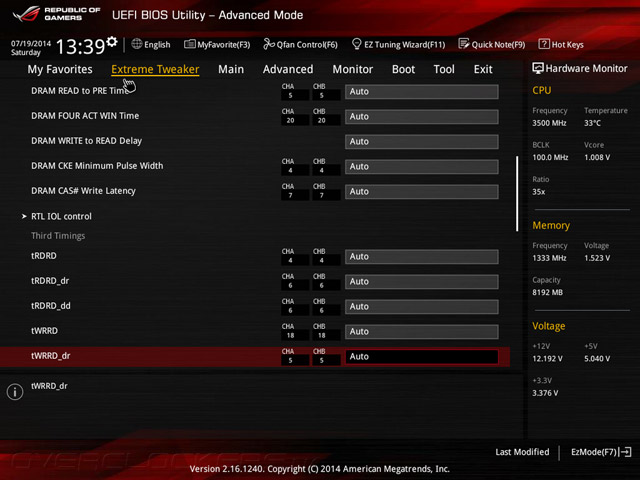Image resolution: width=640 pixels, height=480 pixels.
Task: Open EZ Tuning Wizard lightbulb icon
Action: (x=356, y=44)
